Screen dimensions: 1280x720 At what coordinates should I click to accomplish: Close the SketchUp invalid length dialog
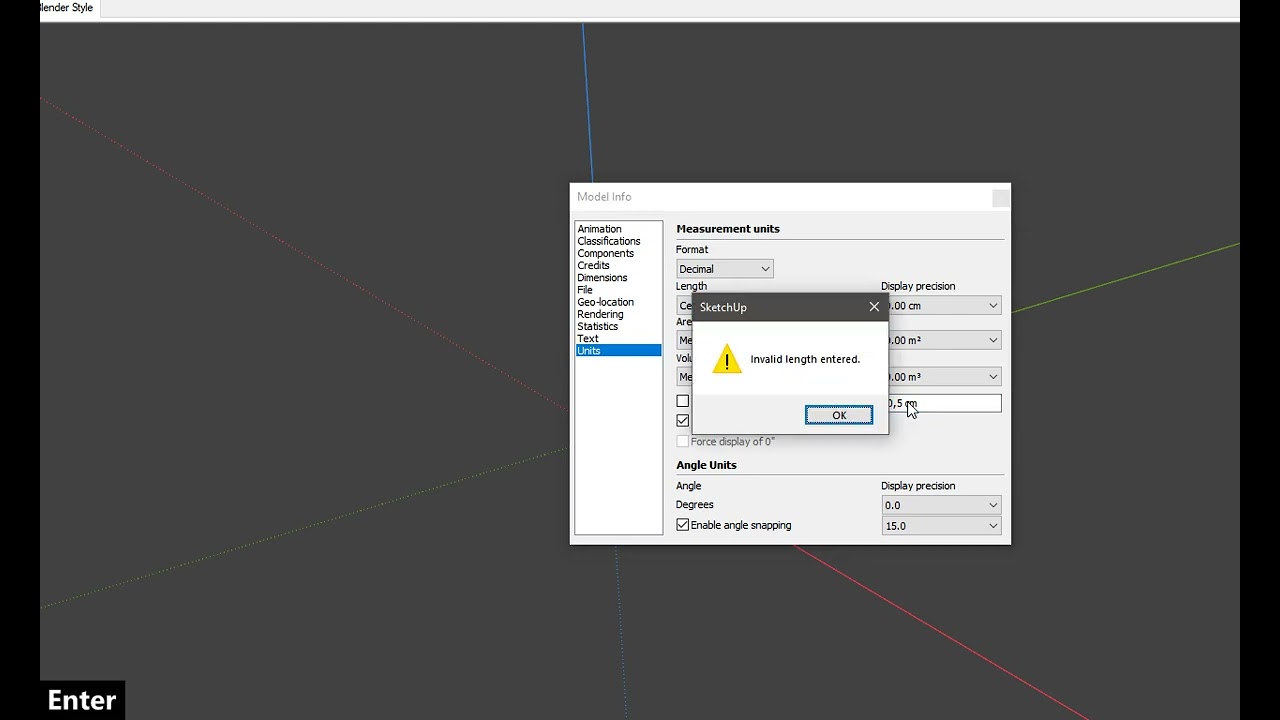tap(874, 307)
